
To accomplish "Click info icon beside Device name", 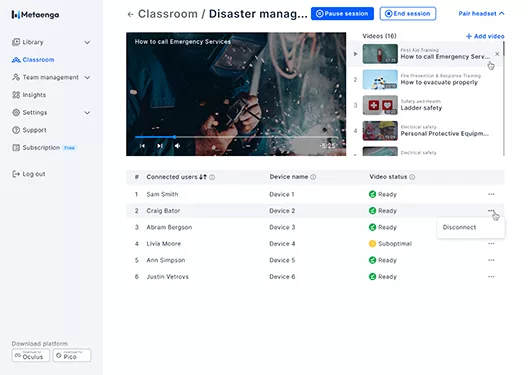I will coord(313,177).
